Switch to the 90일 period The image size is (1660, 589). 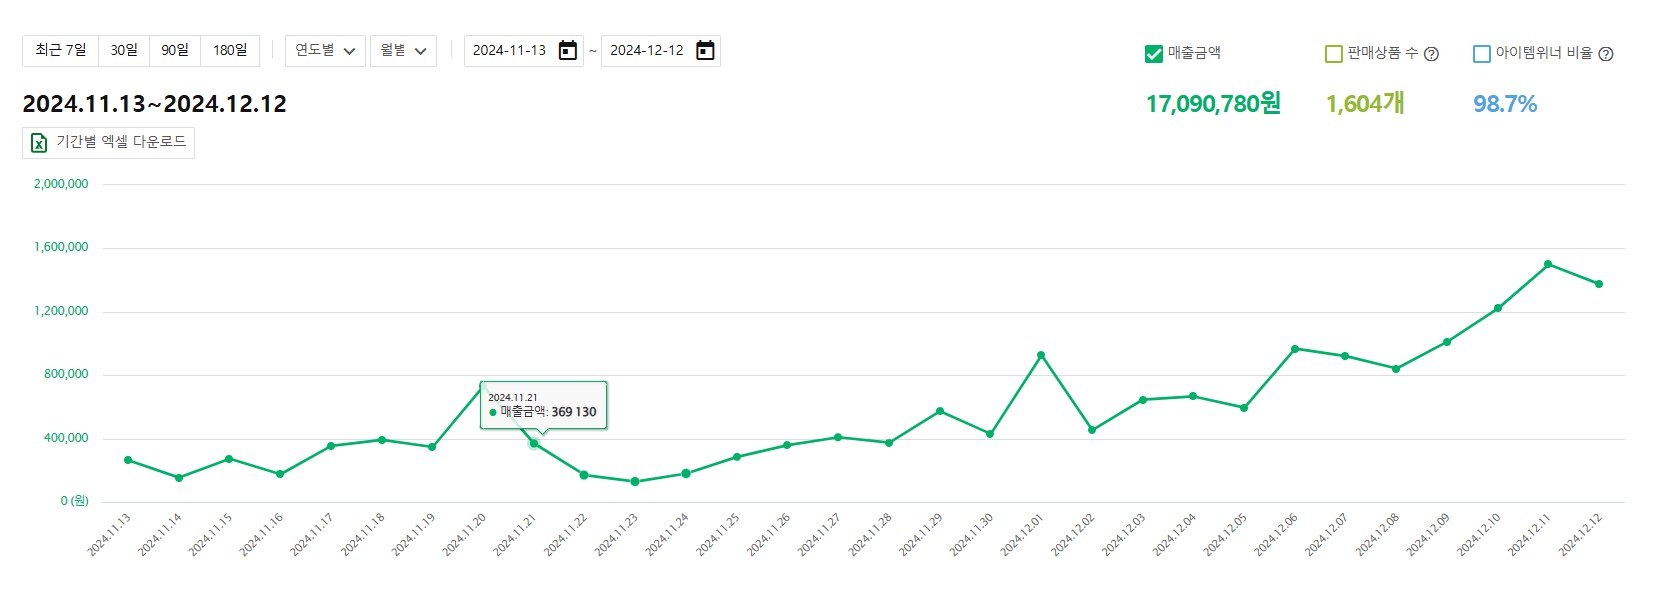(x=175, y=51)
